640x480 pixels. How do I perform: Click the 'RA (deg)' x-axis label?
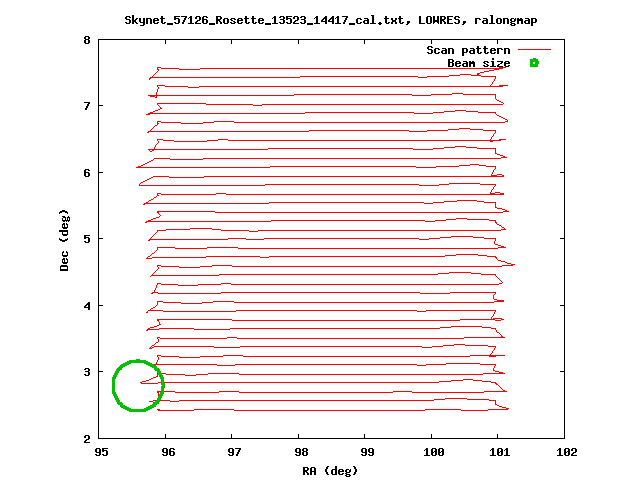330,471
